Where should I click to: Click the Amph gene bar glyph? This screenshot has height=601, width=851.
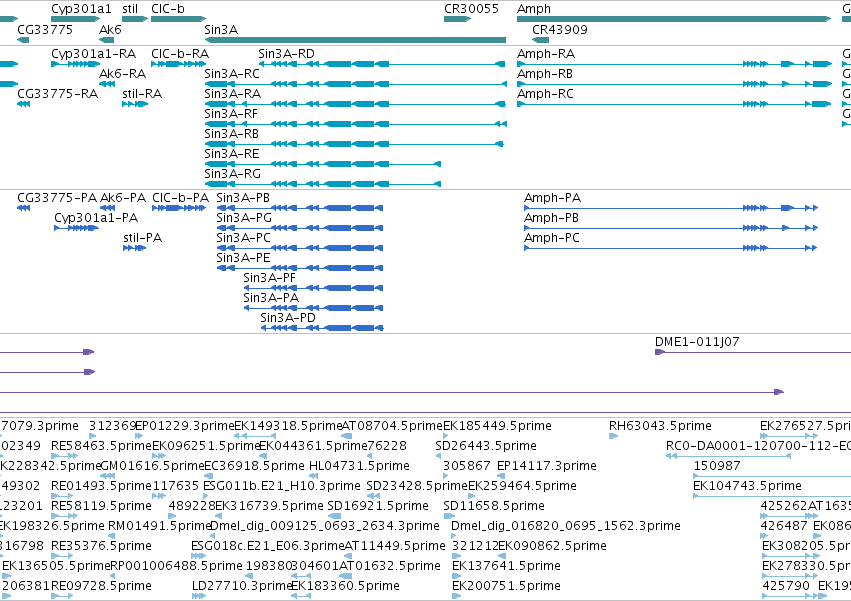tap(674, 19)
